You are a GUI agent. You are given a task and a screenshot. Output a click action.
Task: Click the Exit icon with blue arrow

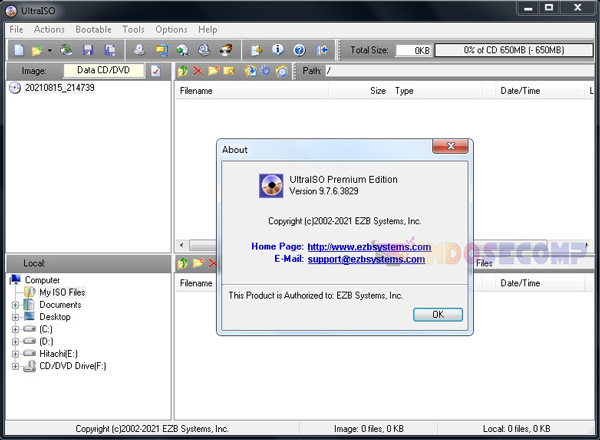tap(321, 50)
